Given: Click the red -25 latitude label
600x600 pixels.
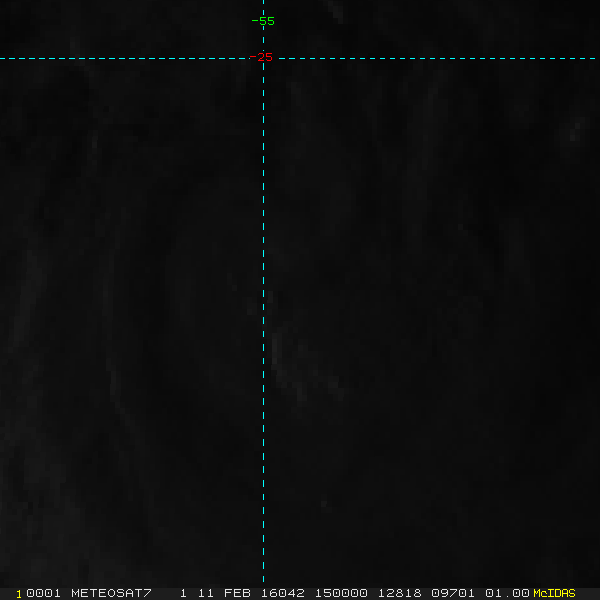Looking at the screenshot, I should click(x=261, y=57).
